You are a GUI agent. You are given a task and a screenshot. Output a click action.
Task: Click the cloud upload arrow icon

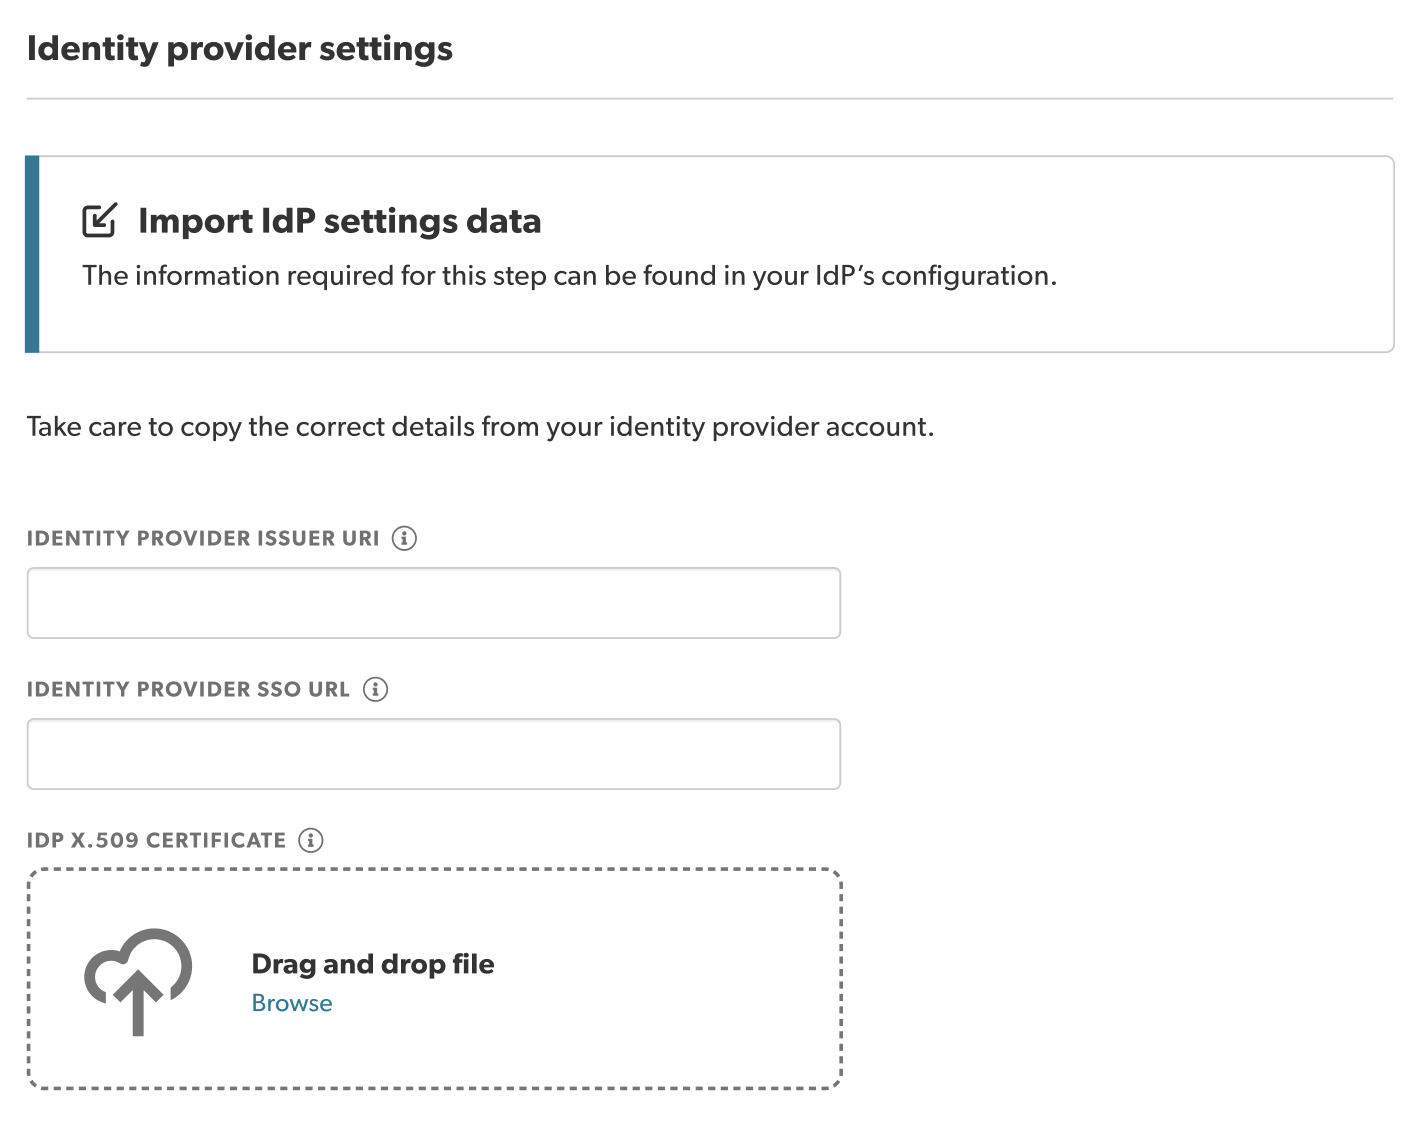click(138, 981)
